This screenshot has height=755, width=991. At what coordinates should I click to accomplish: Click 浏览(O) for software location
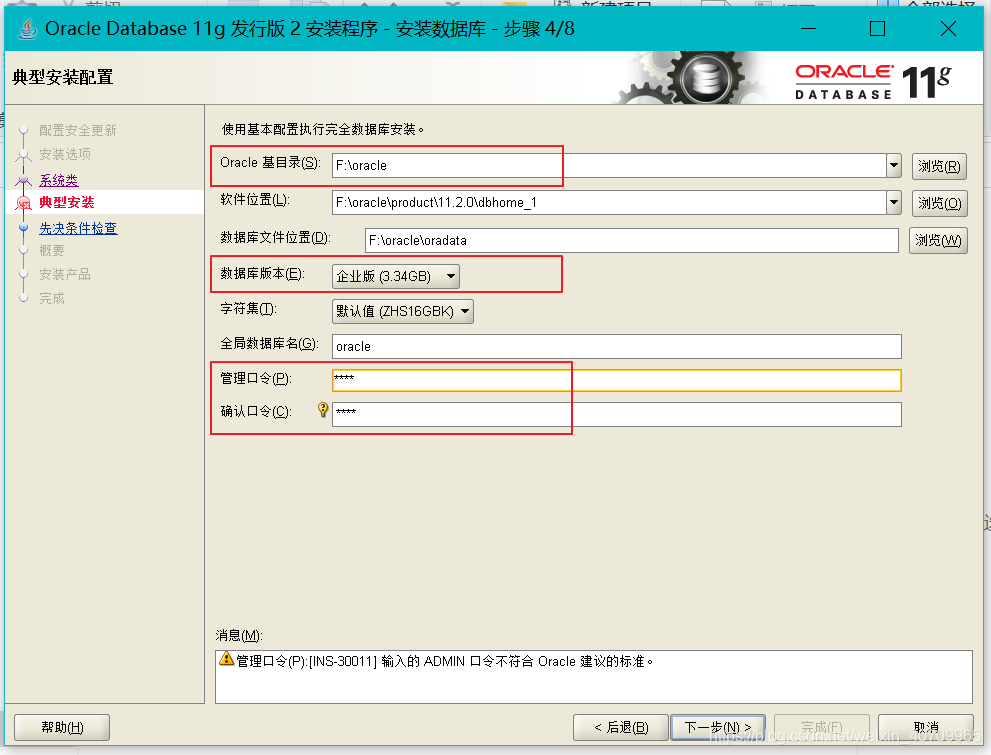click(x=939, y=203)
